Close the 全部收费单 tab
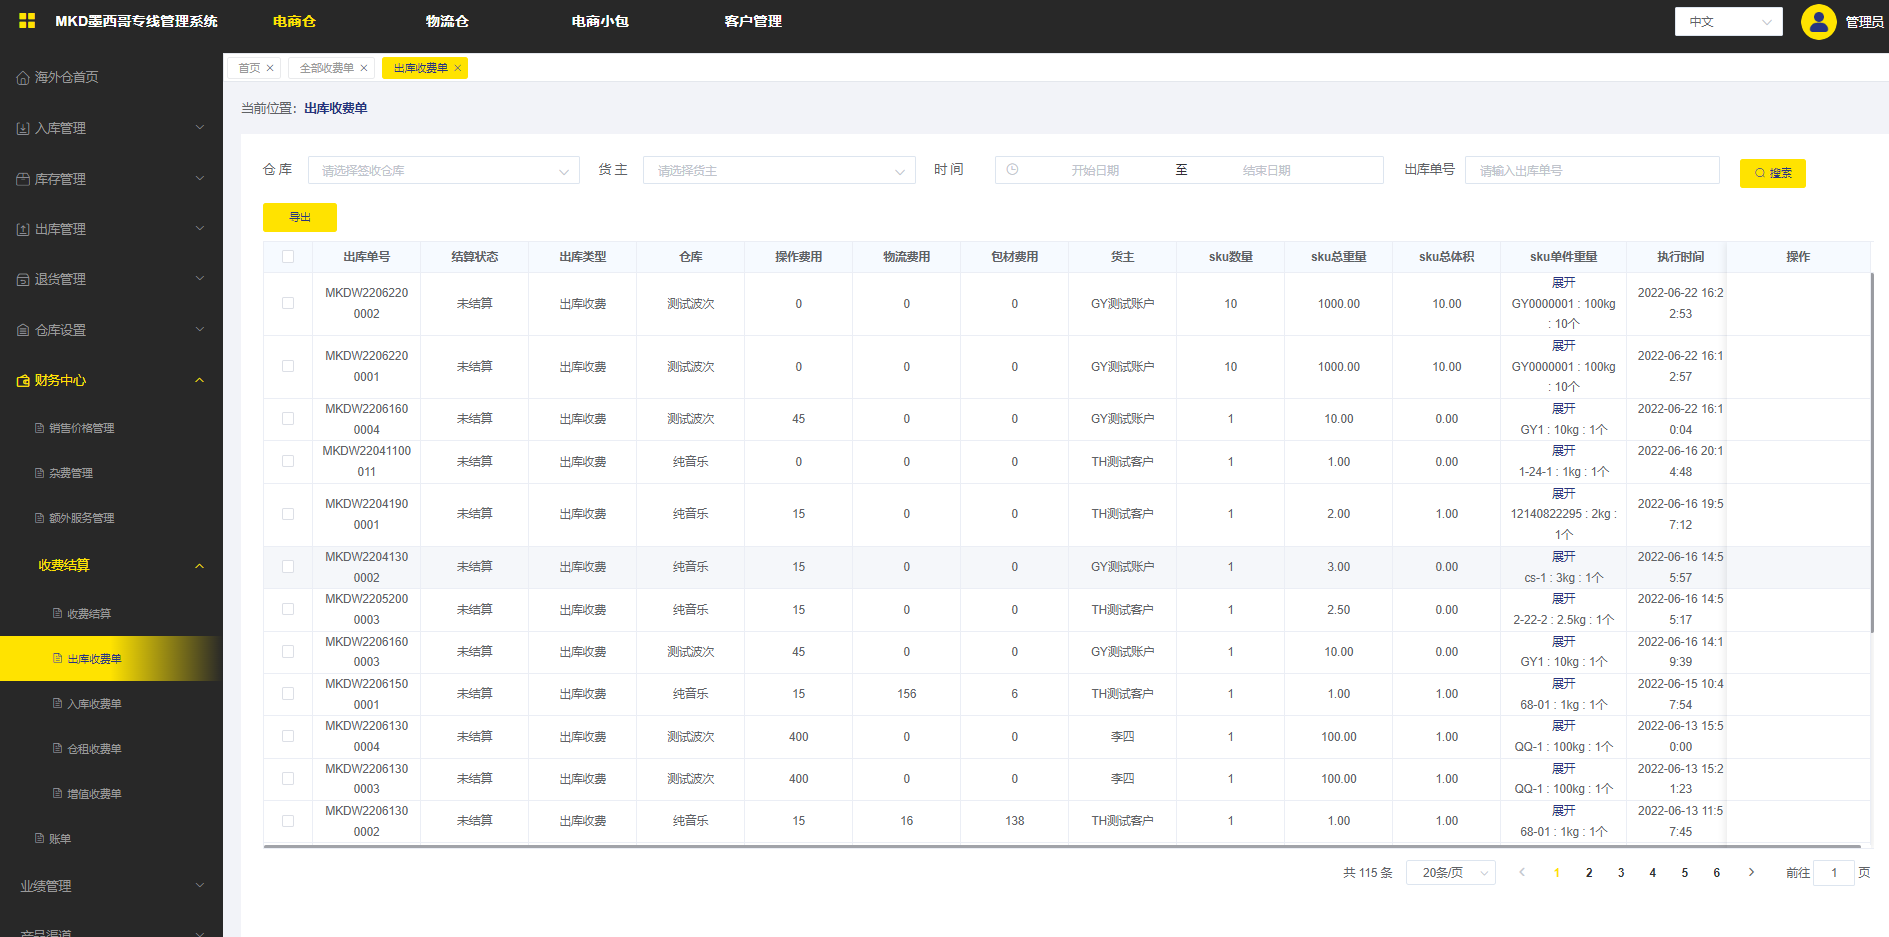The image size is (1889, 937). [x=364, y=68]
